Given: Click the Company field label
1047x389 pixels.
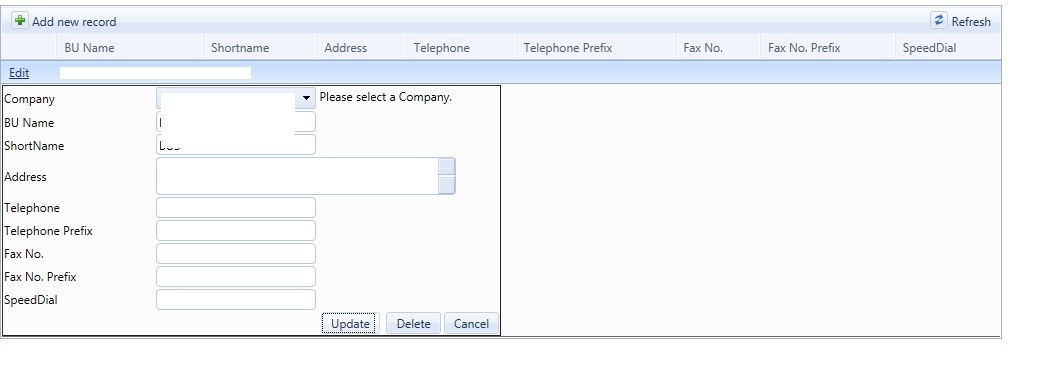Looking at the screenshot, I should pos(29,99).
